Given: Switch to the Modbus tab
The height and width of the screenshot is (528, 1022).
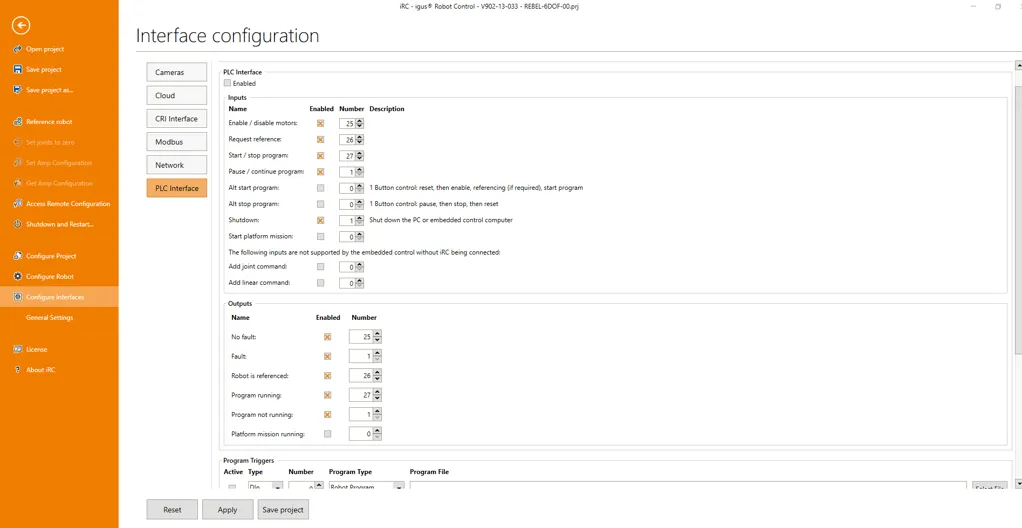Looking at the screenshot, I should click(177, 141).
